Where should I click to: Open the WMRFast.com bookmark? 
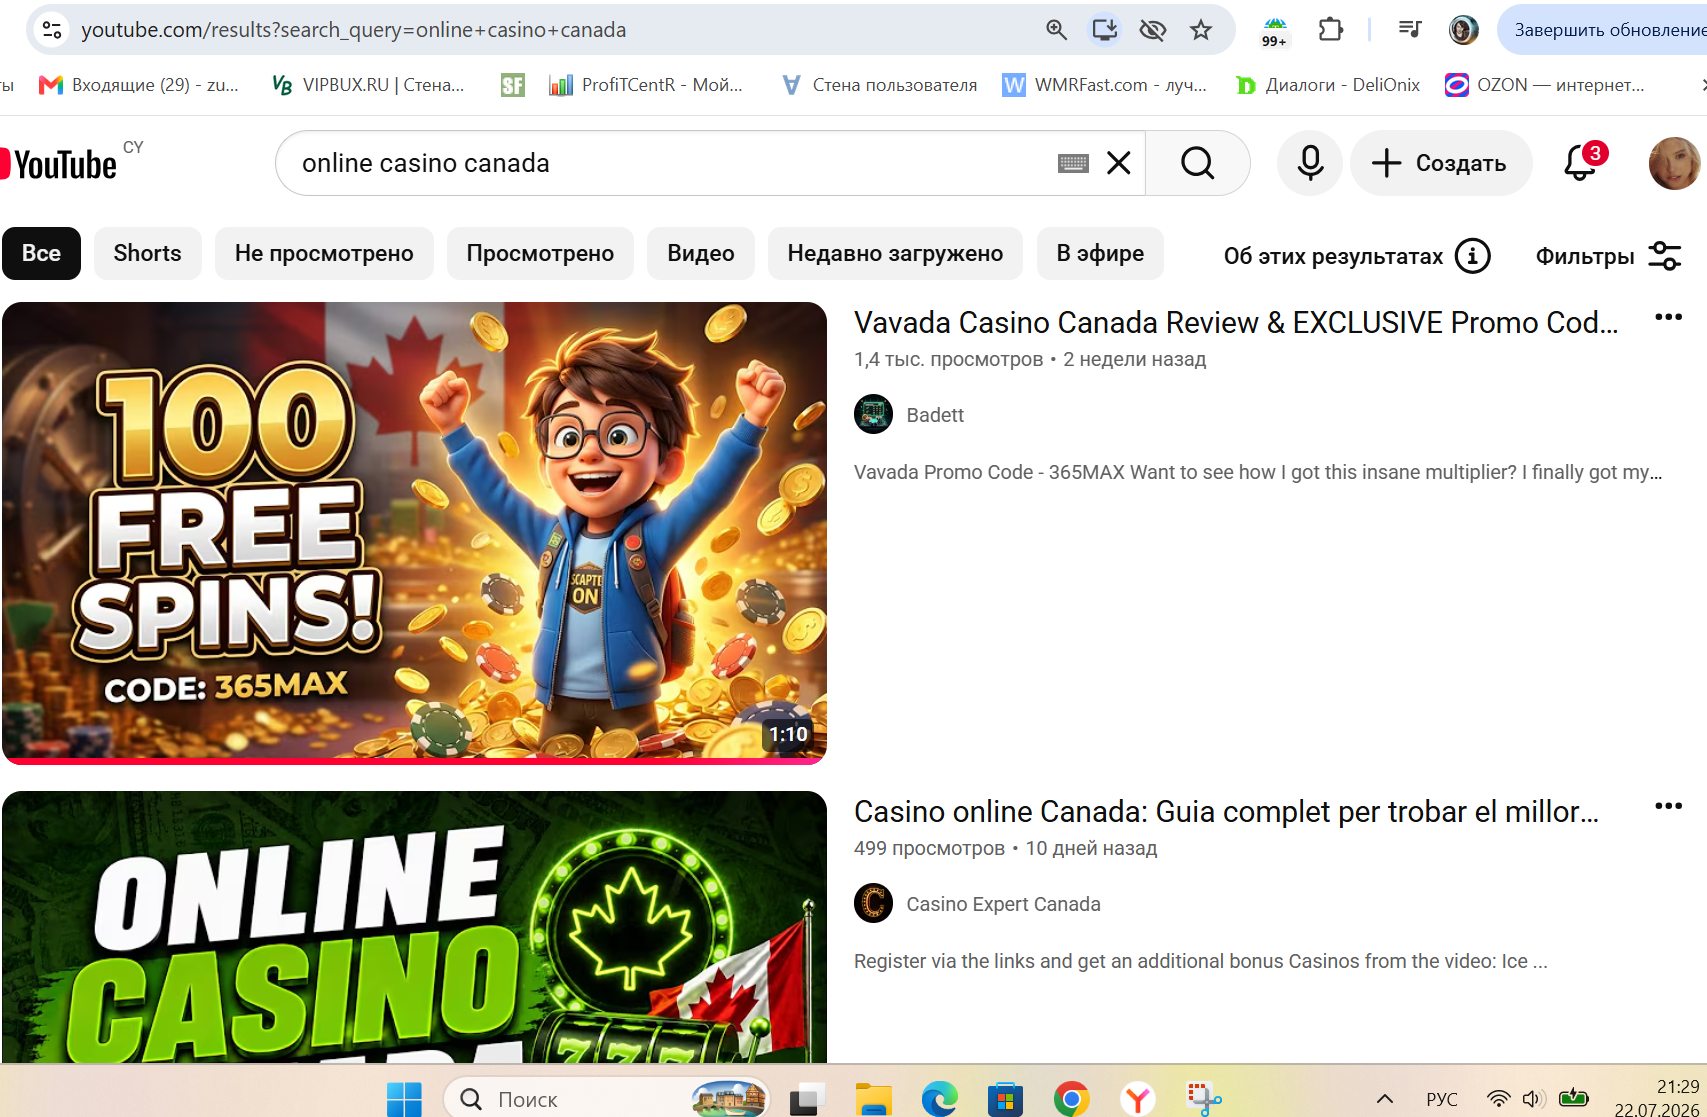[x=1105, y=85]
